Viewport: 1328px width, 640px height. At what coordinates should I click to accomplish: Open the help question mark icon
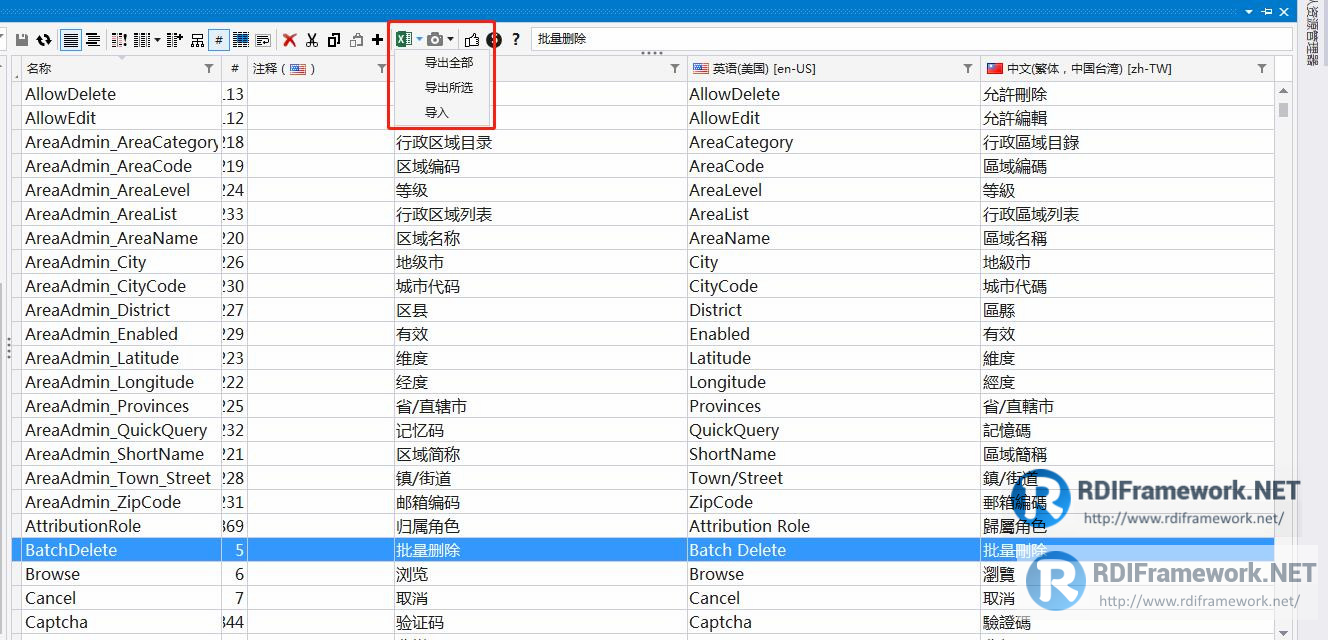click(x=515, y=39)
